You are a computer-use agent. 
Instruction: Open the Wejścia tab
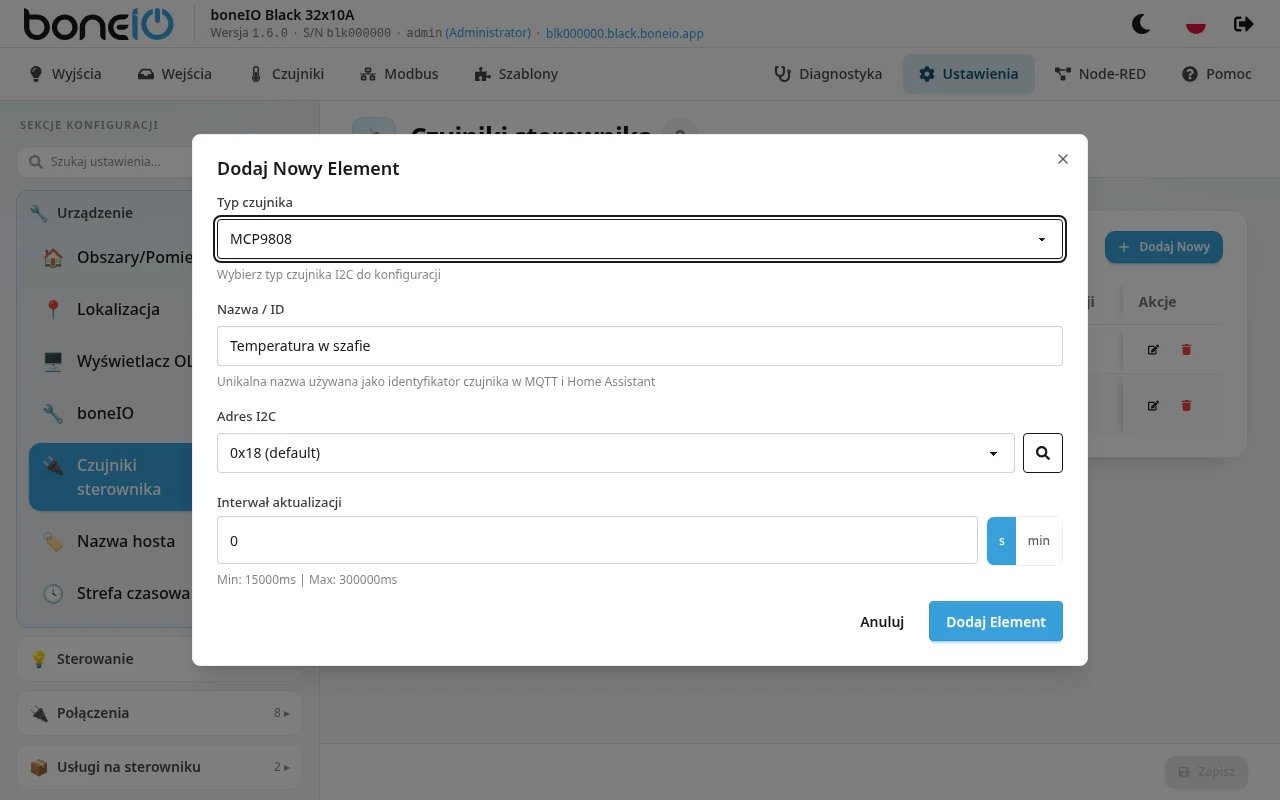pos(175,74)
